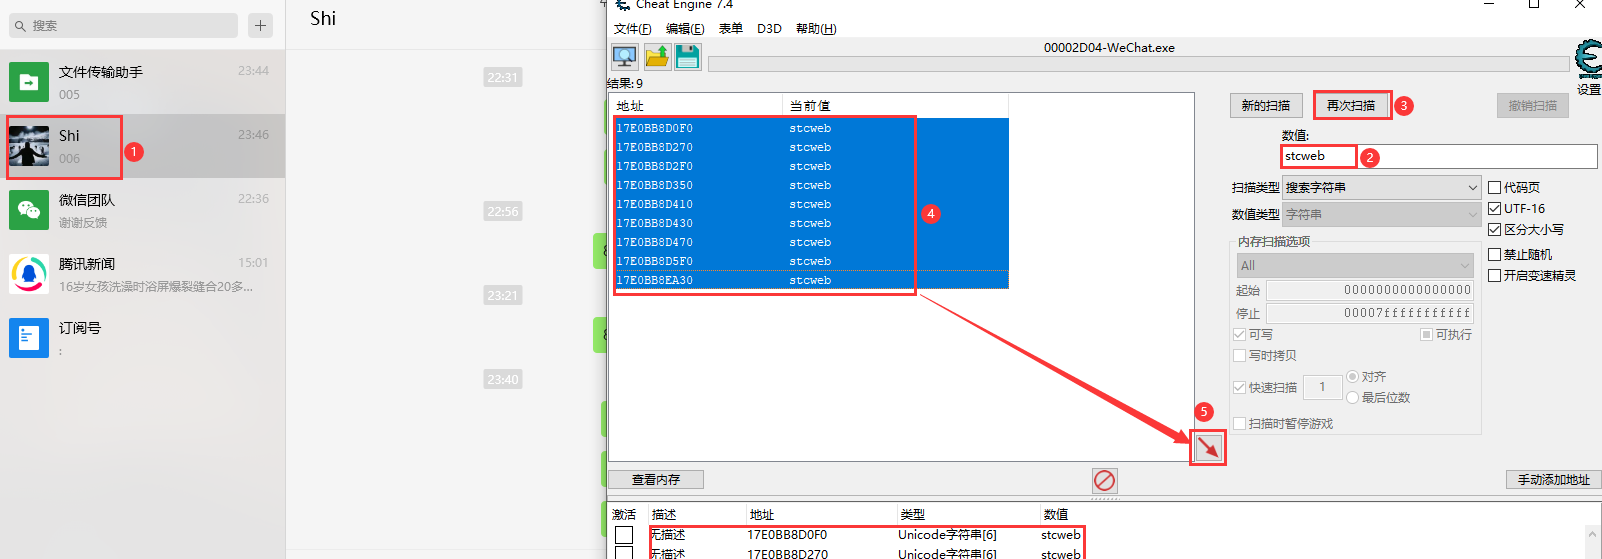
Task: Click the 腾讯新闻 avatar icon
Action: 29,274
